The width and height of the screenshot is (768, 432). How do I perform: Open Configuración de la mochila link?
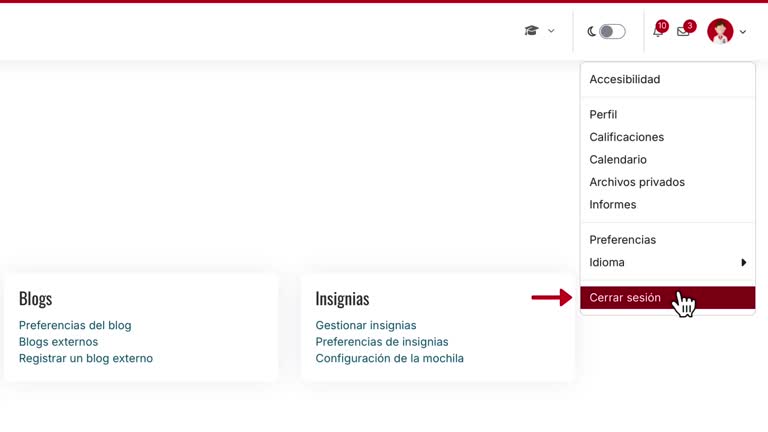pos(389,359)
